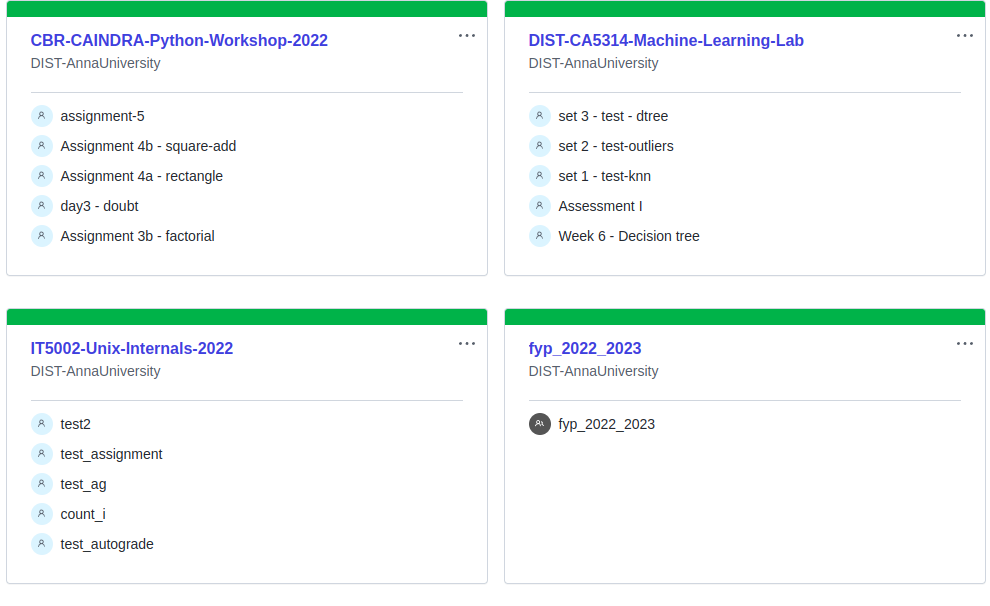Click individual icon beside assignment-5
This screenshot has height=606, width=990.
click(42, 116)
